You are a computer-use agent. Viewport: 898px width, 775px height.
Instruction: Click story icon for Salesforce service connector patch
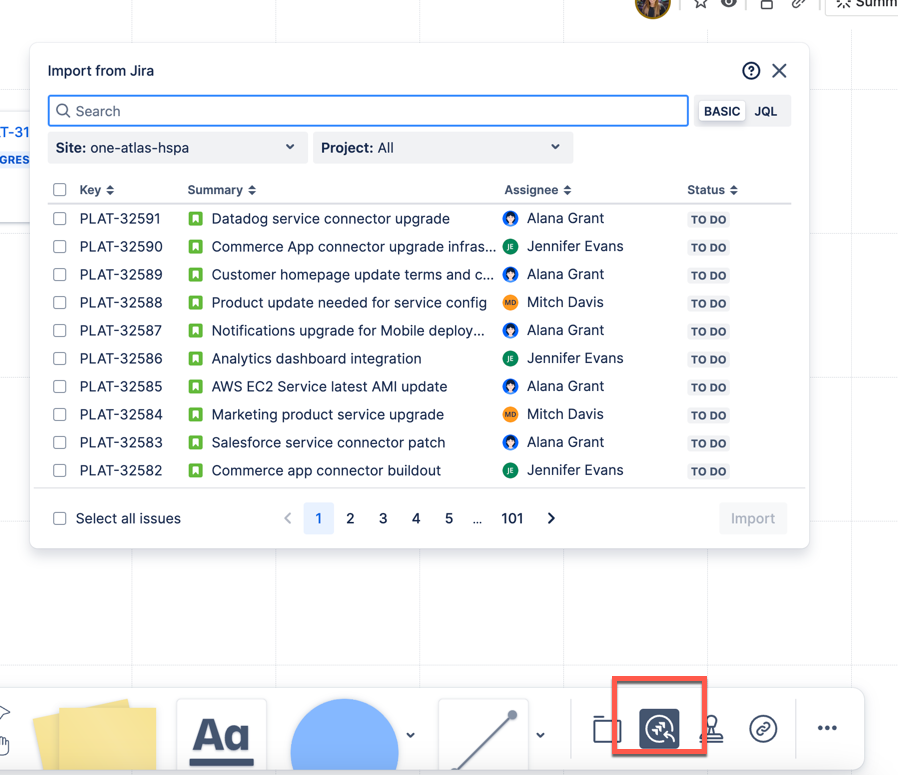[x=196, y=443]
